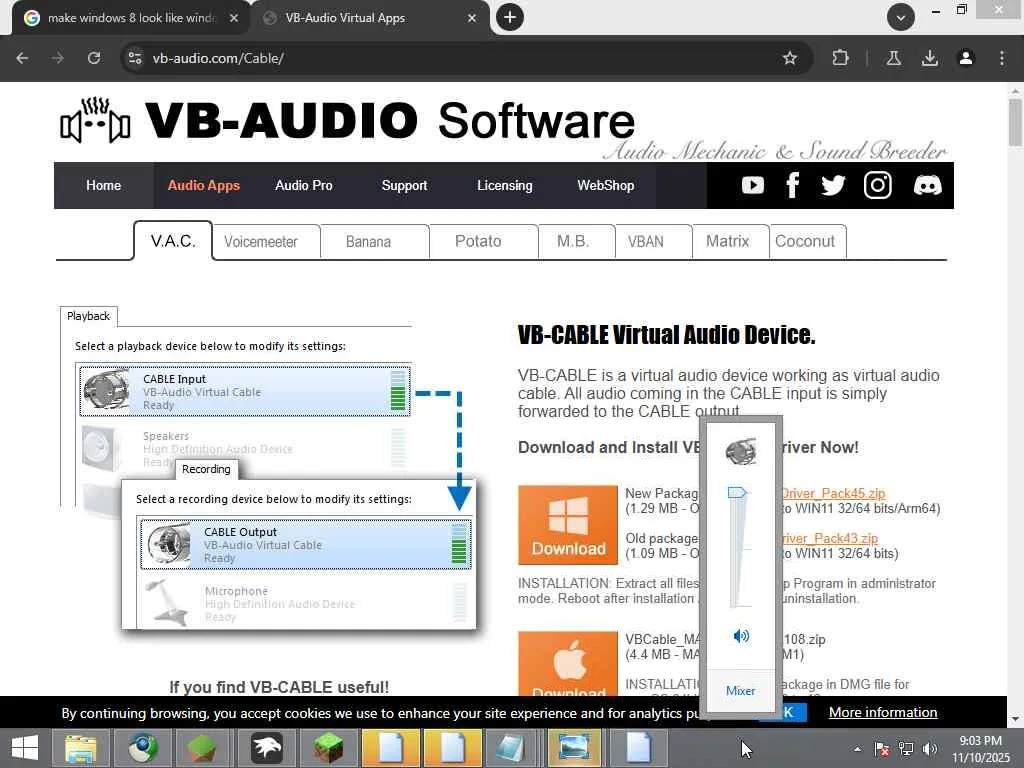The width and height of the screenshot is (1024, 768).
Task: Open the browser extensions puzzle icon
Action: tap(840, 58)
